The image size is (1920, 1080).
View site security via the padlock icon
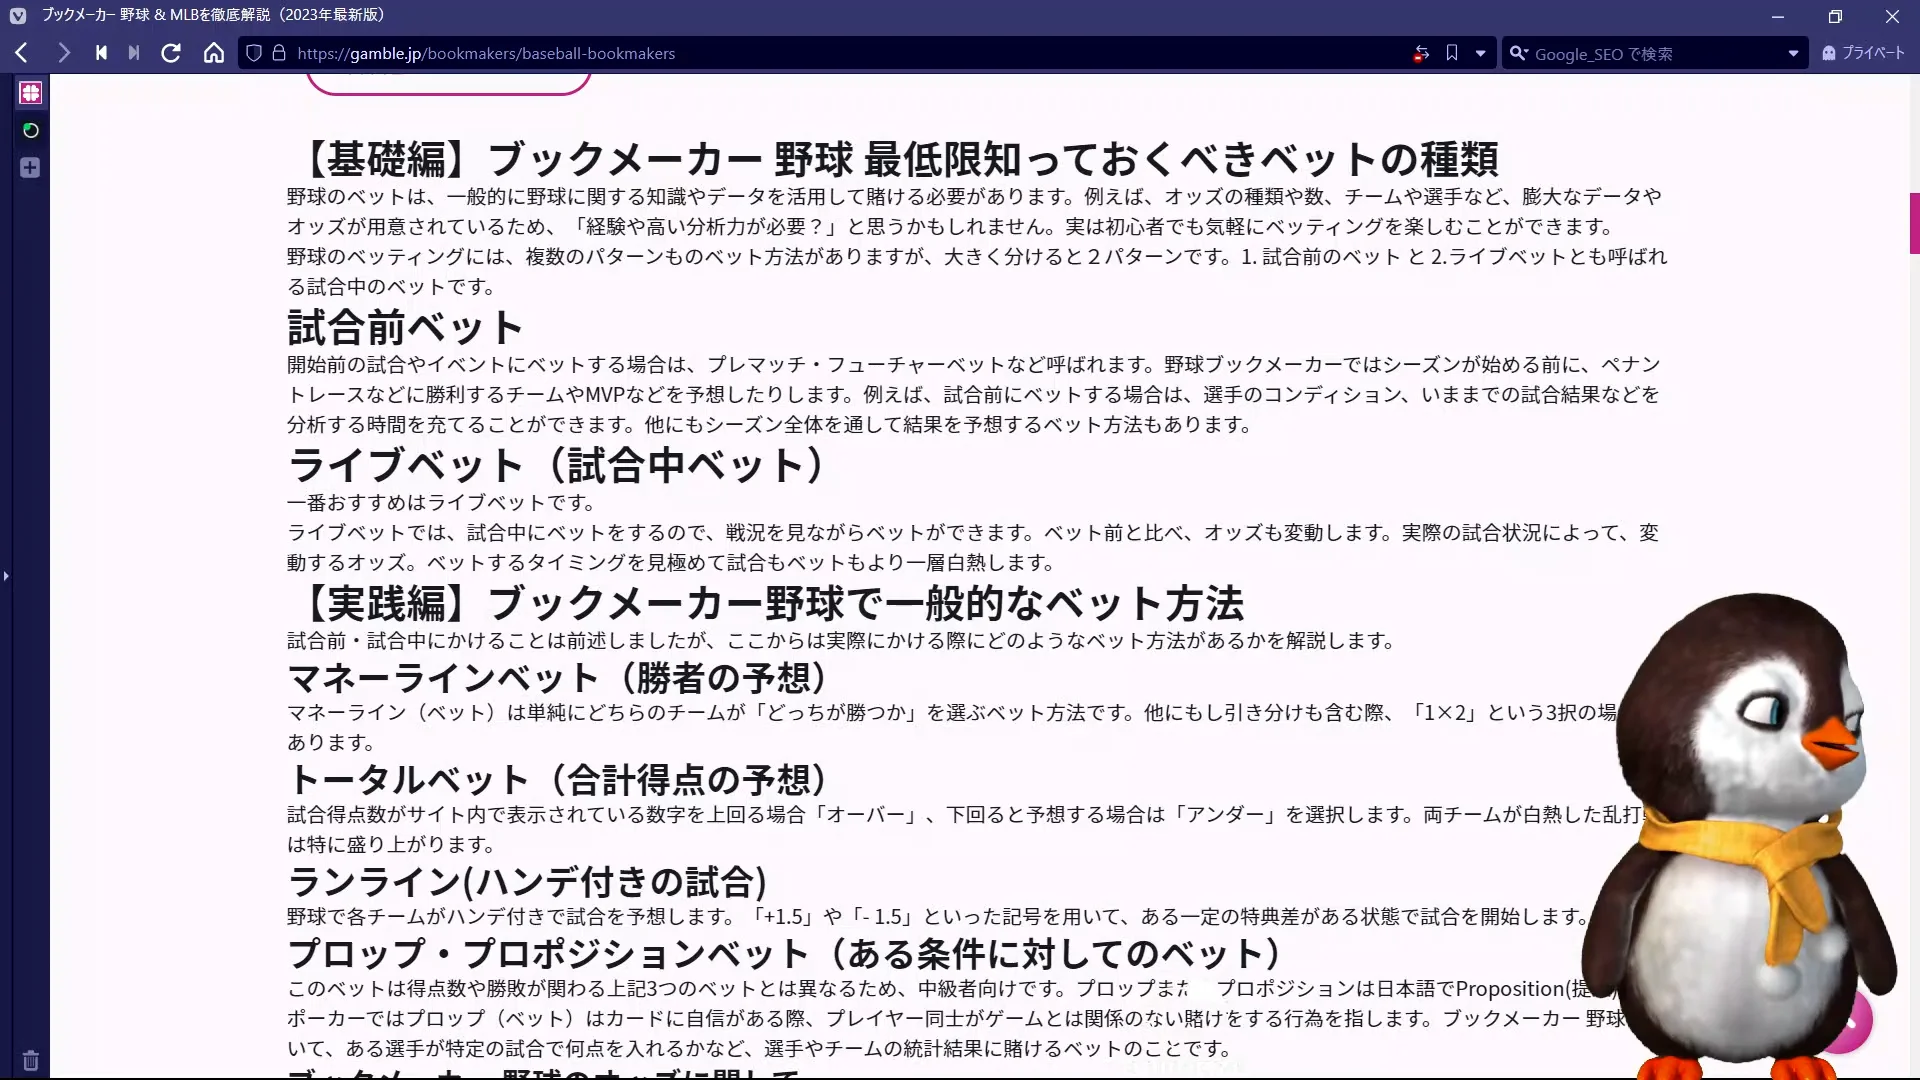[x=281, y=53]
